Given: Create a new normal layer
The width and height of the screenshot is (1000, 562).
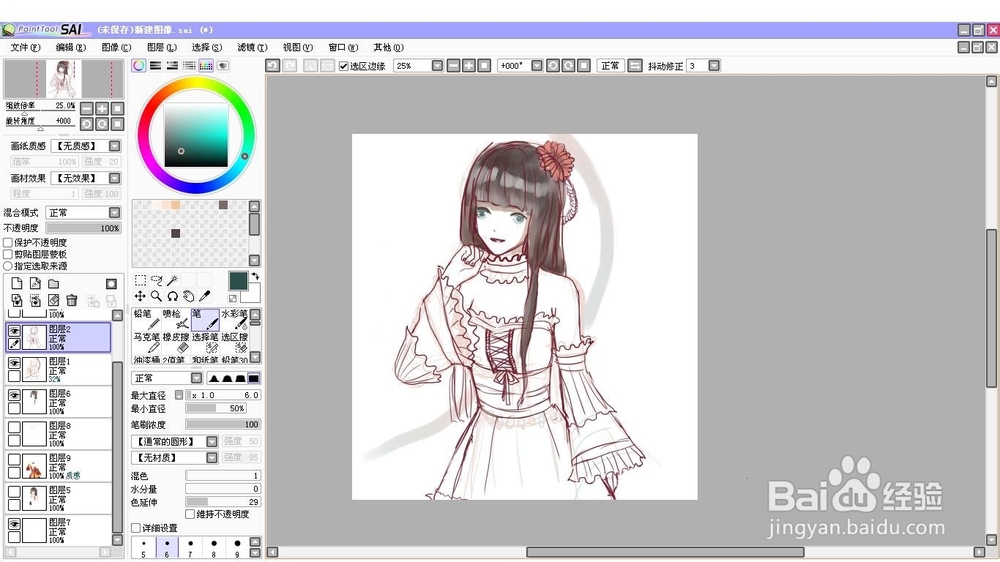Looking at the screenshot, I should tap(17, 283).
